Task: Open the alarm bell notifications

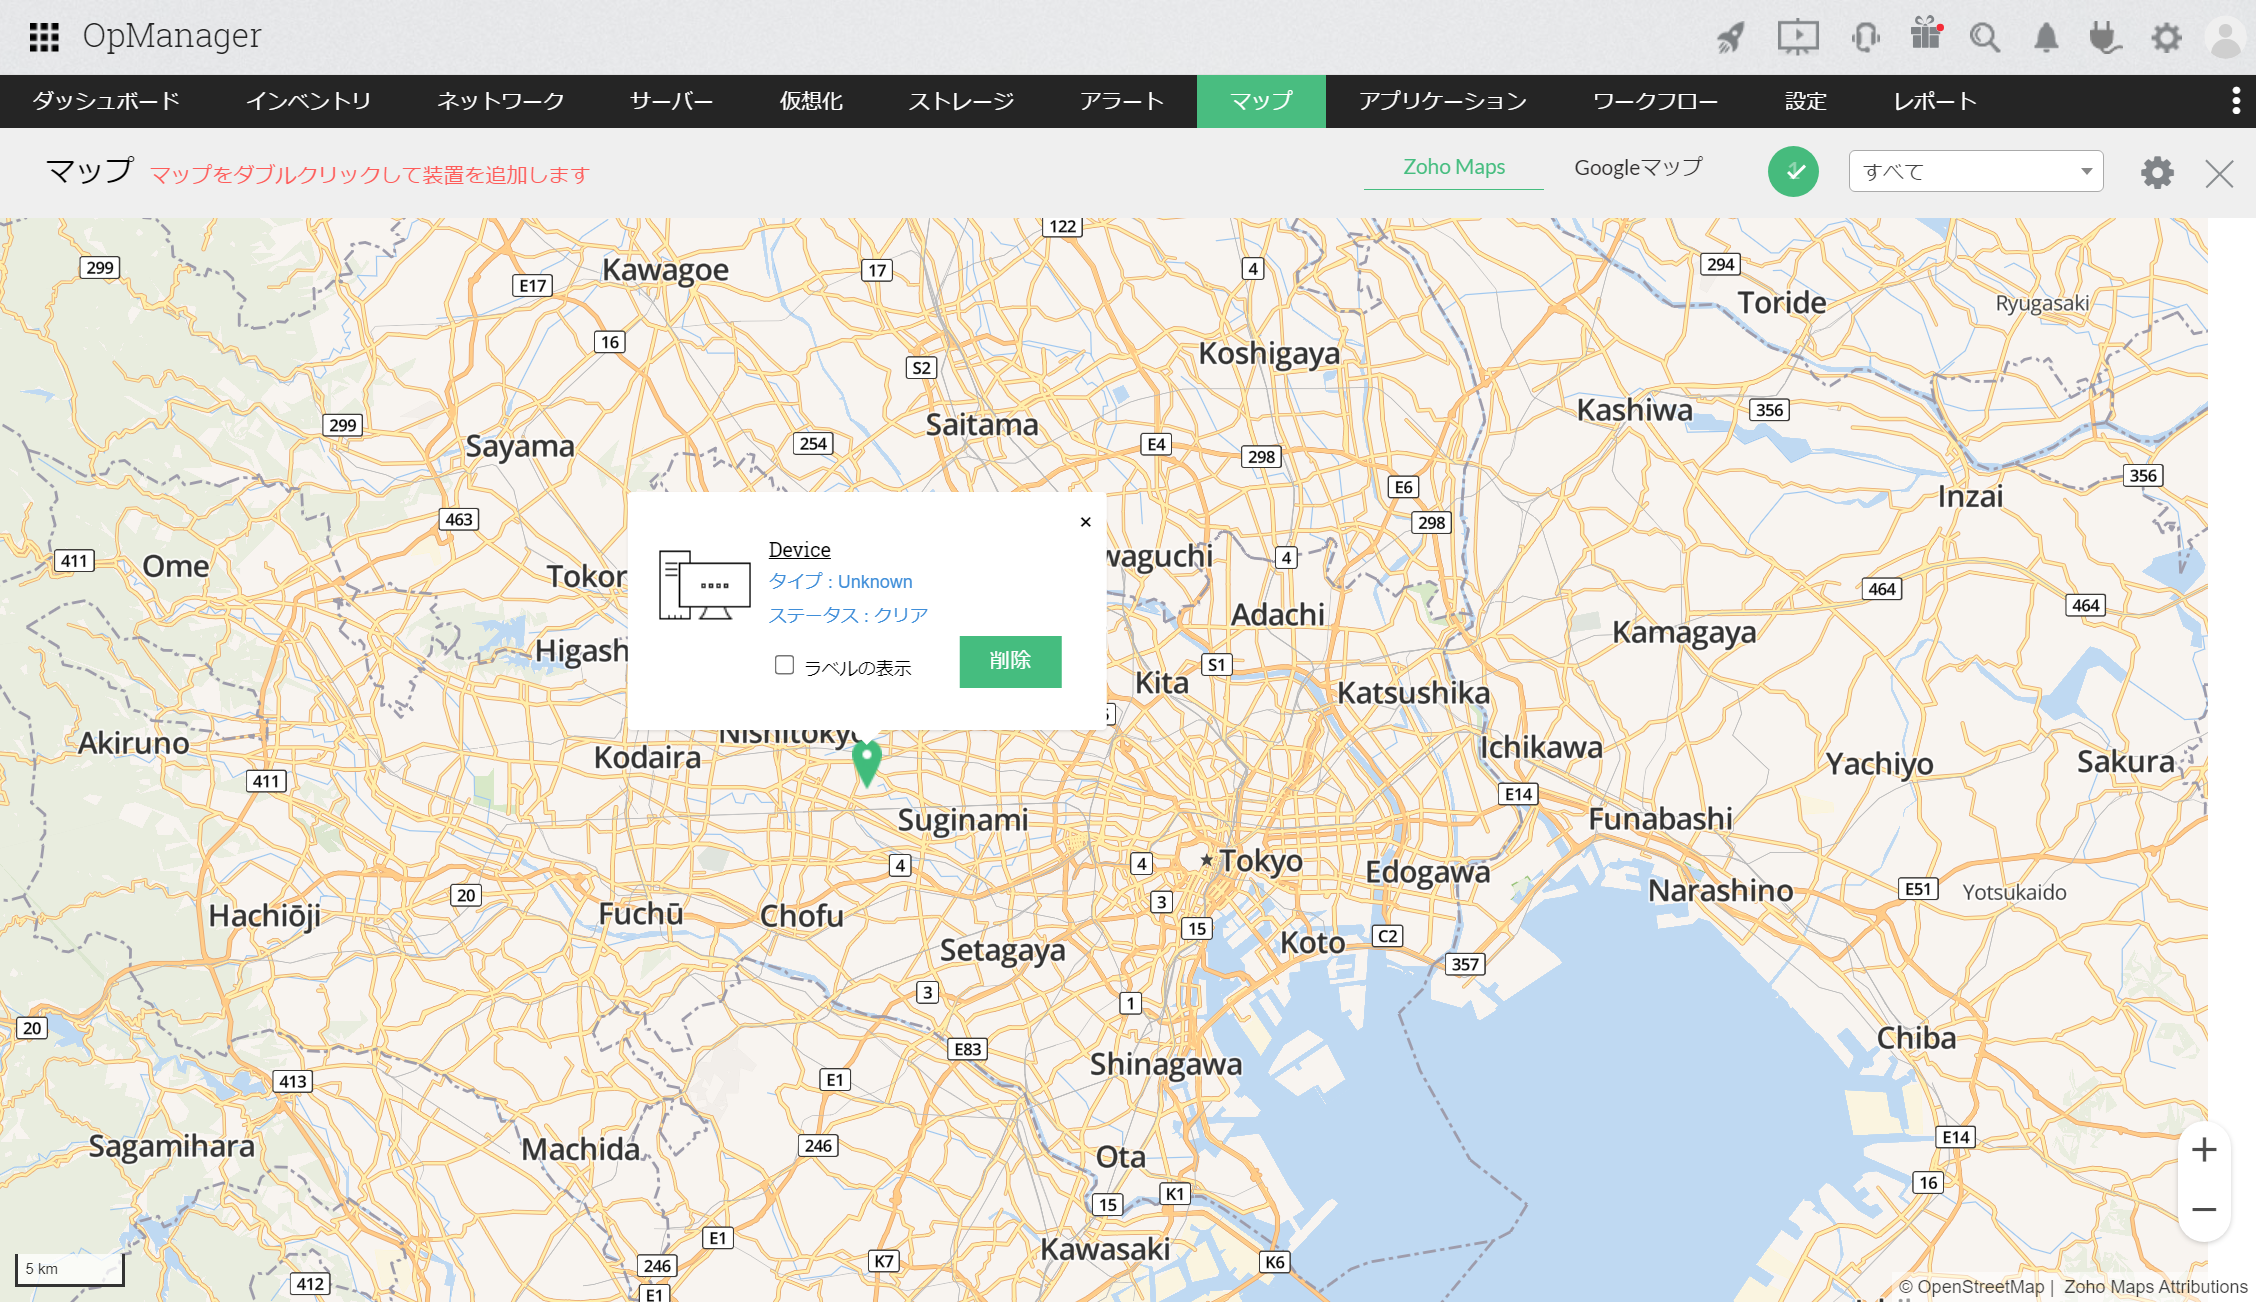Action: [x=2046, y=38]
